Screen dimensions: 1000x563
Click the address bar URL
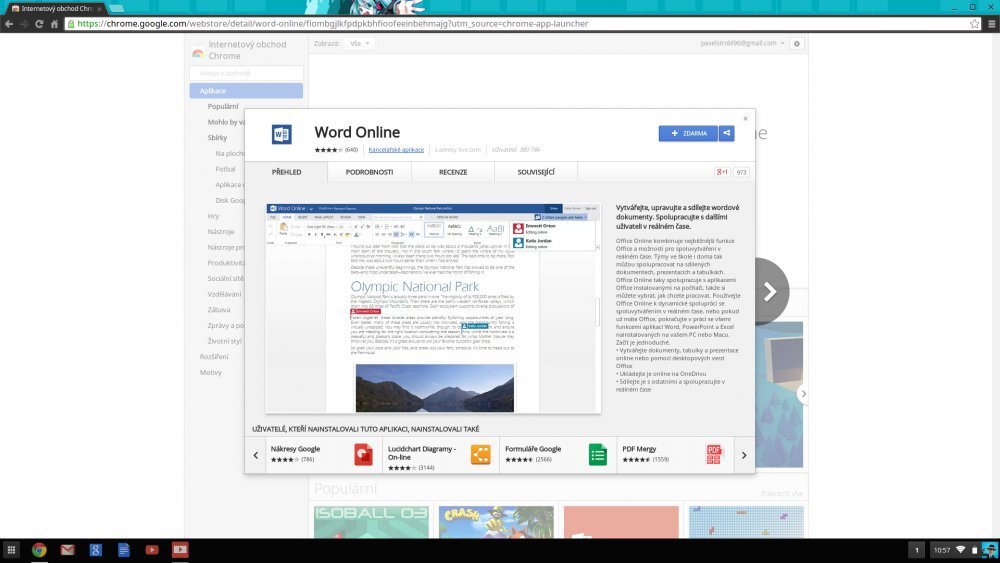333,24
